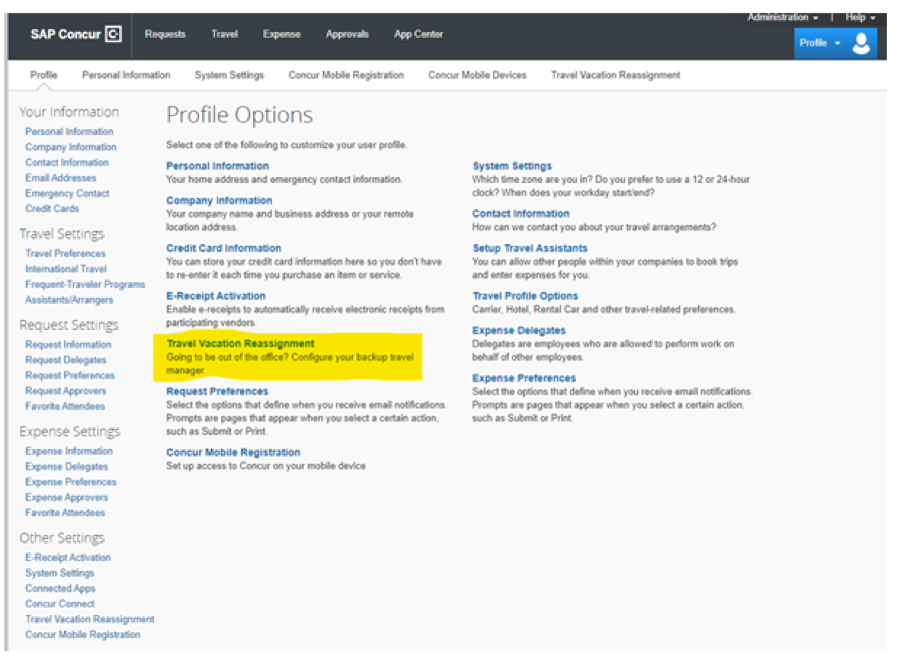Open the Credit Card Information link
This screenshot has height=672, width=912.
coord(224,248)
